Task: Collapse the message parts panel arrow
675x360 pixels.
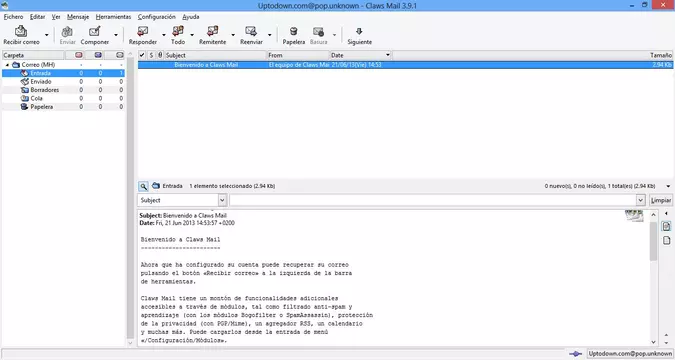Action: [x=666, y=214]
